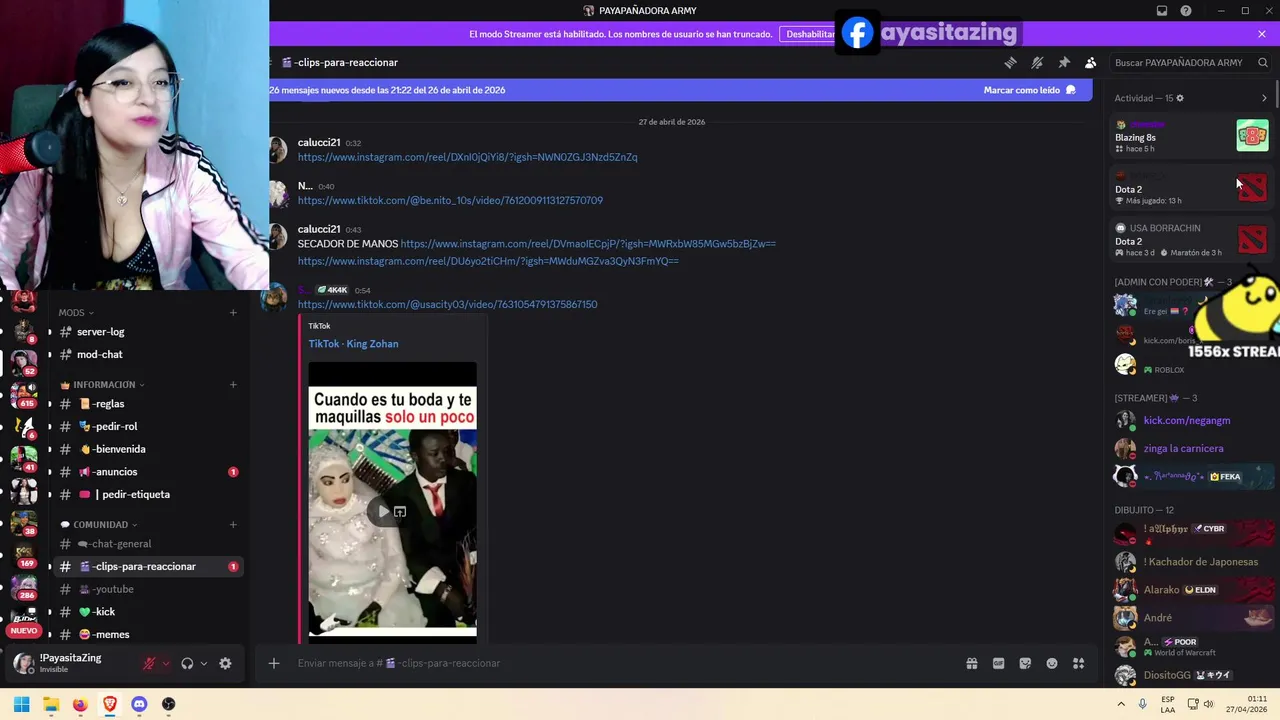This screenshot has height=720, width=1280.
Task: Open the Help question mark icon
Action: click(1186, 11)
